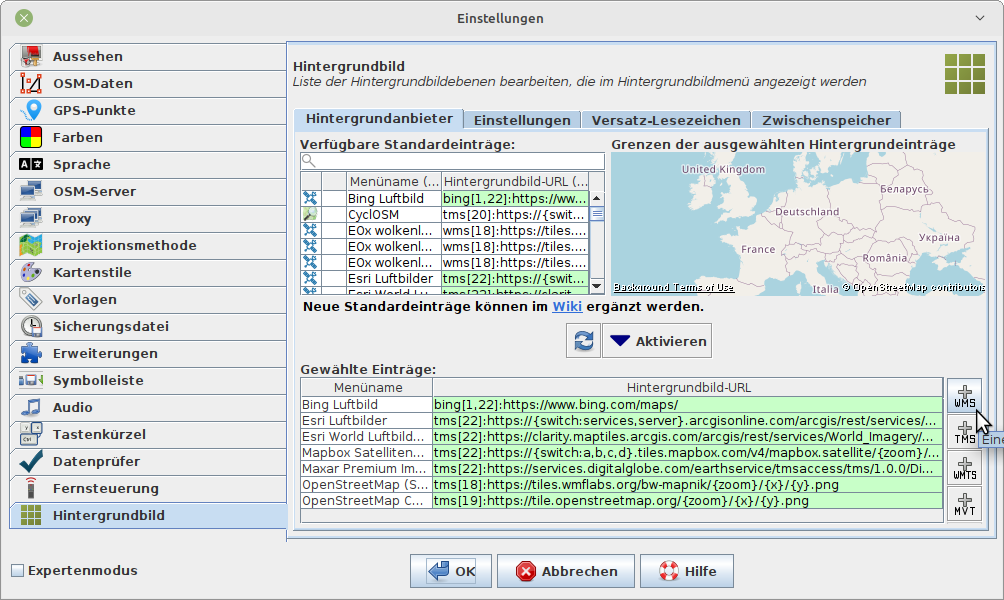
Task: Click the add TMS layer button
Action: [x=964, y=432]
